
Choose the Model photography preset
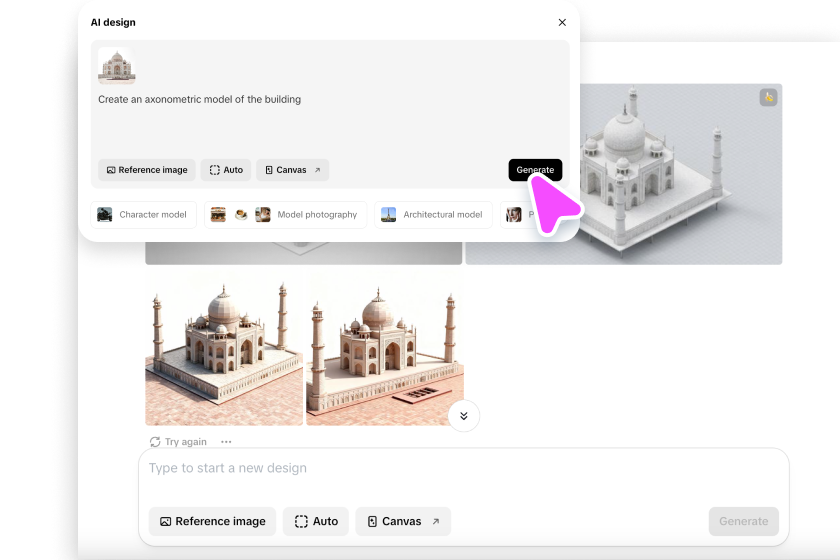(285, 214)
